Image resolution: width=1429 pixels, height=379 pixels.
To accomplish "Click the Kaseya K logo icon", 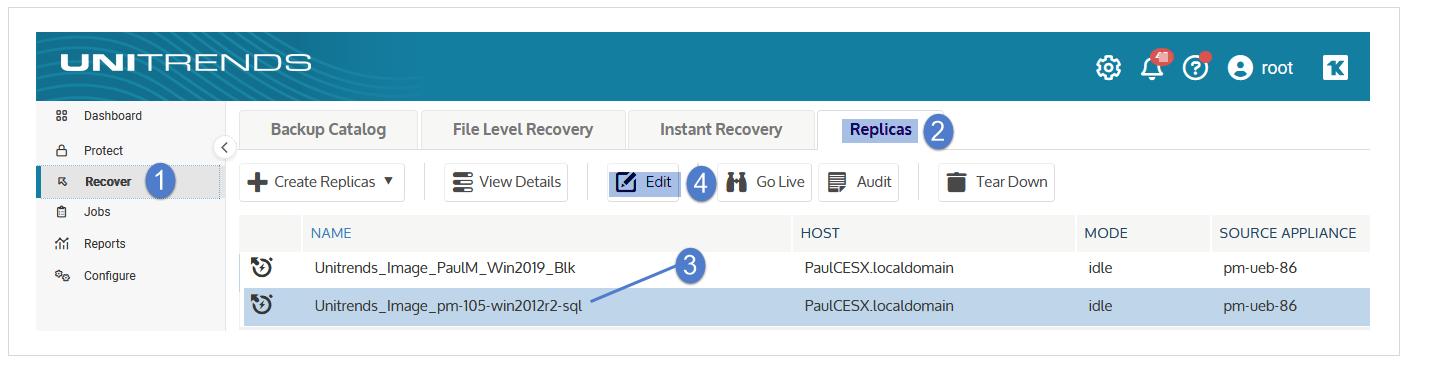I will click(1335, 68).
